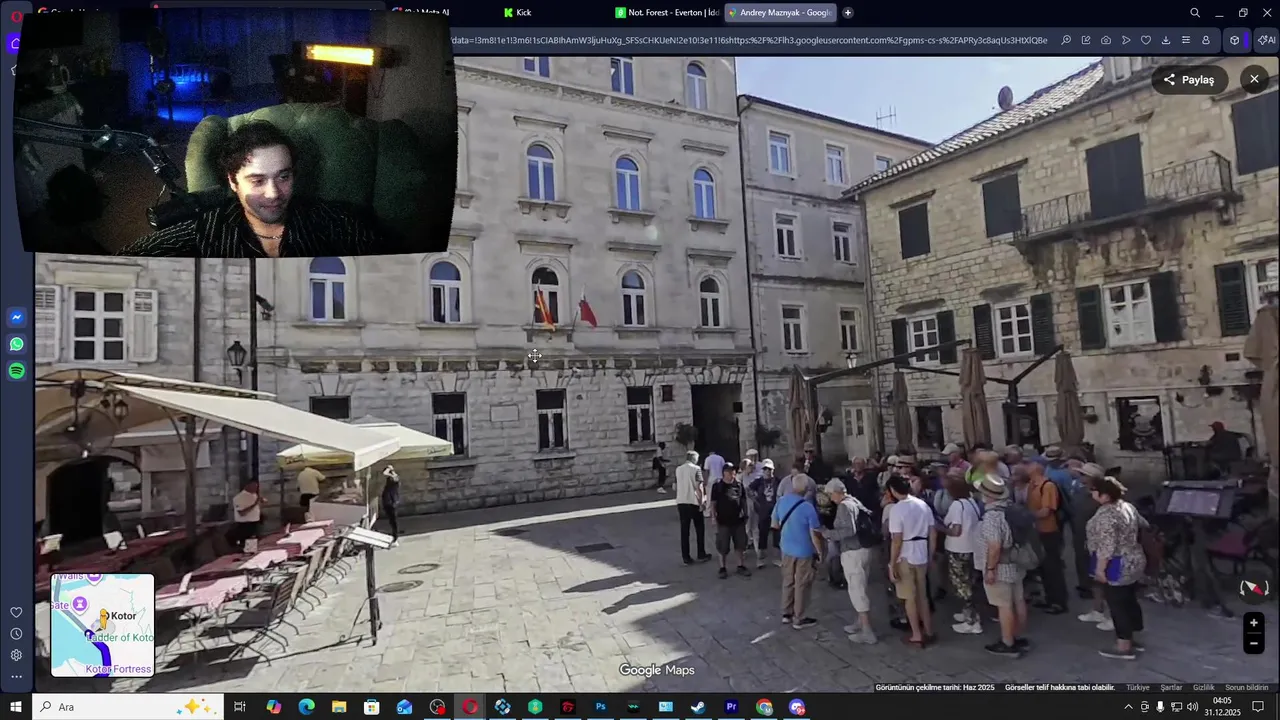Switch to the Kick tab

pyautogui.click(x=517, y=13)
